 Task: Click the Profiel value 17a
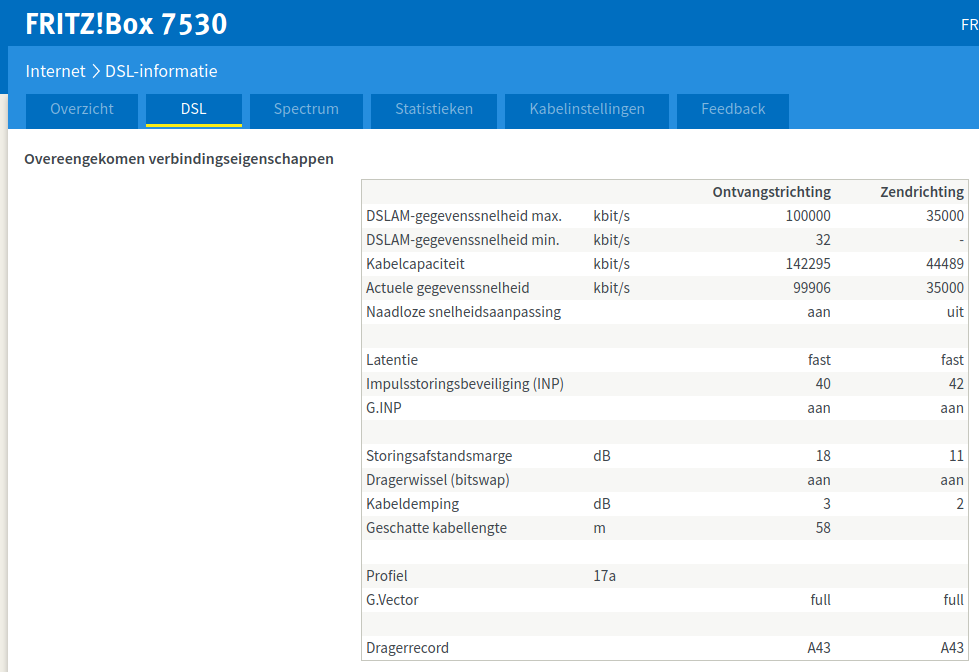(x=604, y=576)
